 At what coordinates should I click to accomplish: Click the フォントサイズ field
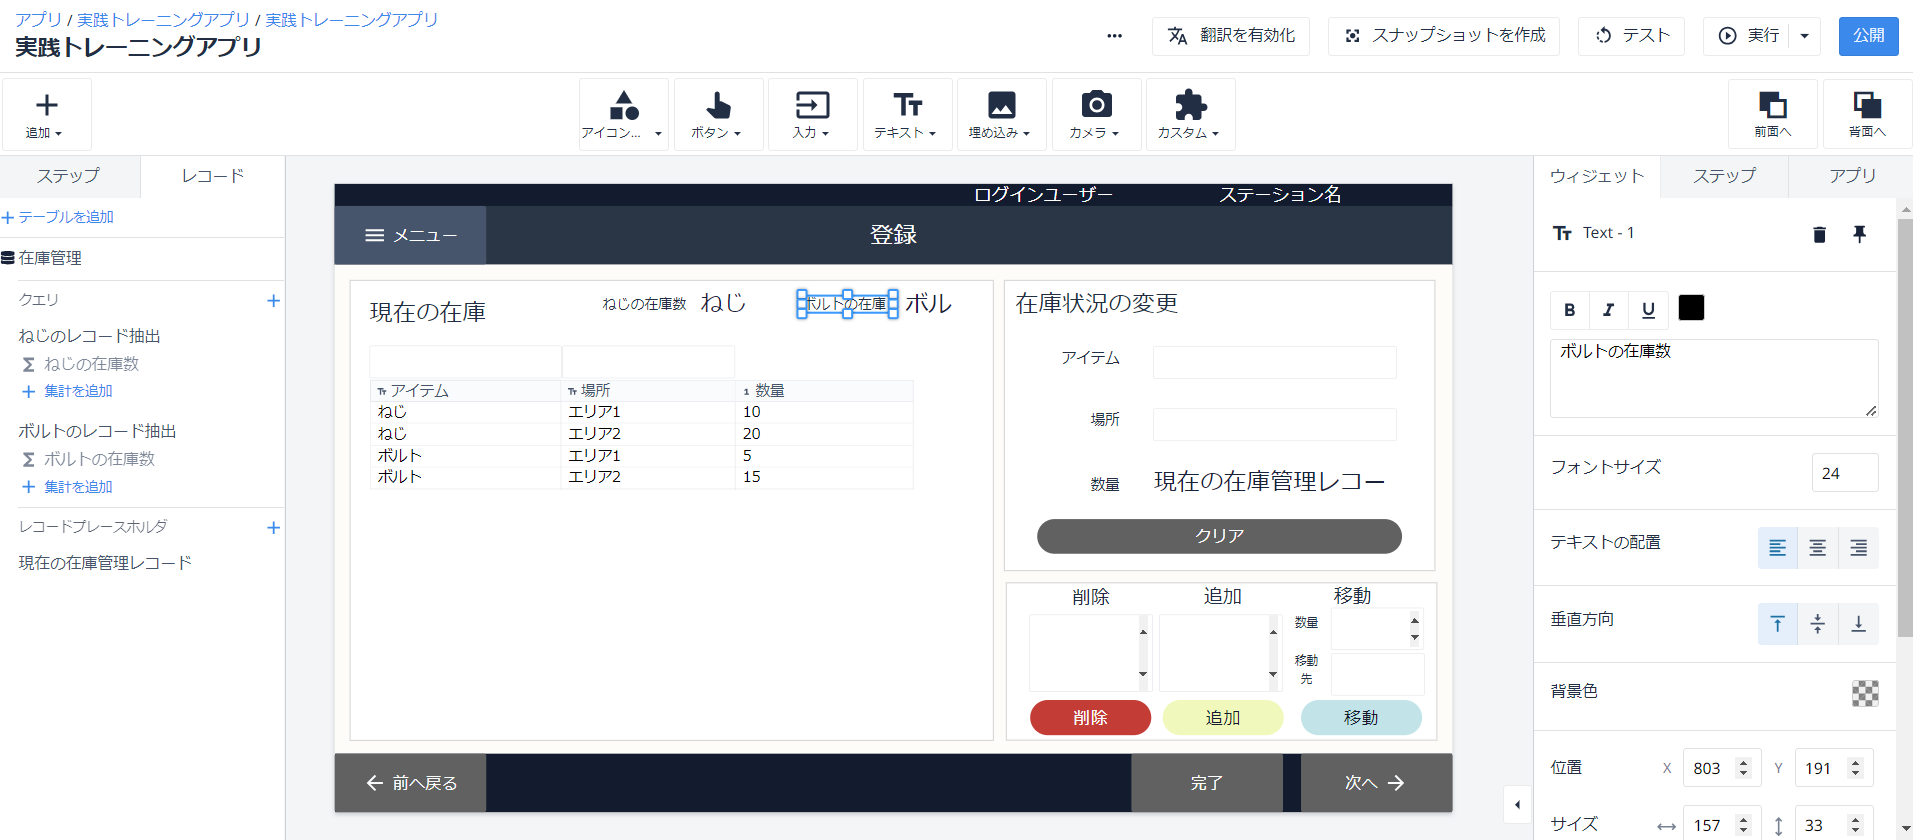[x=1845, y=473]
